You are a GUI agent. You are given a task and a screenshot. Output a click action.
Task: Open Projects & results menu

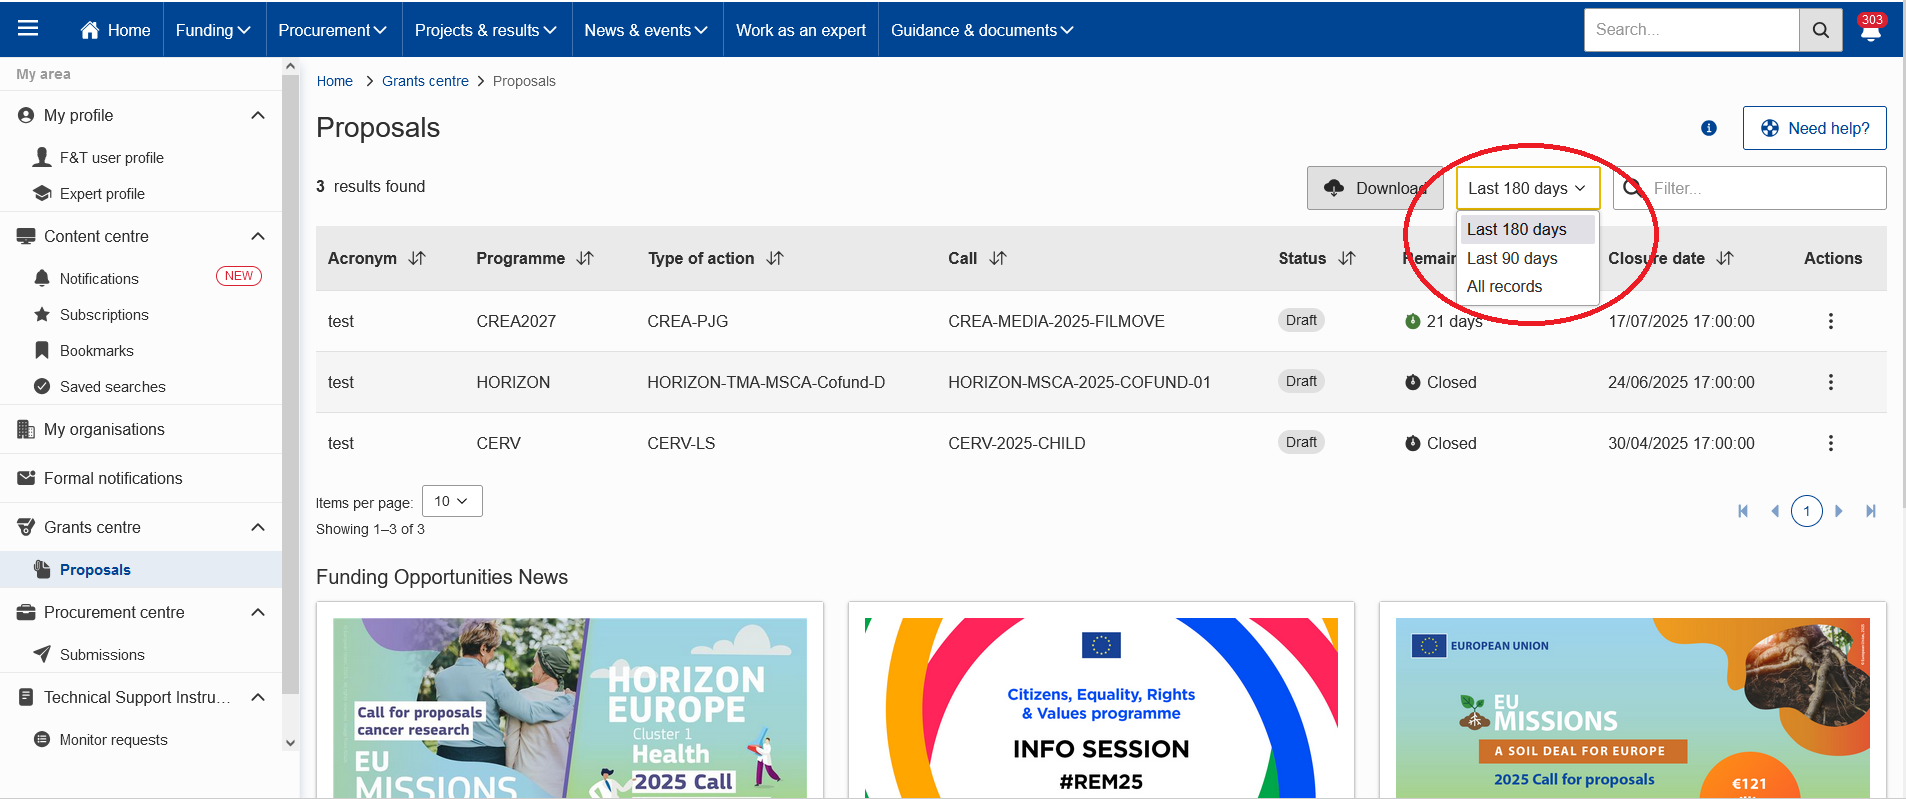pyautogui.click(x=486, y=30)
